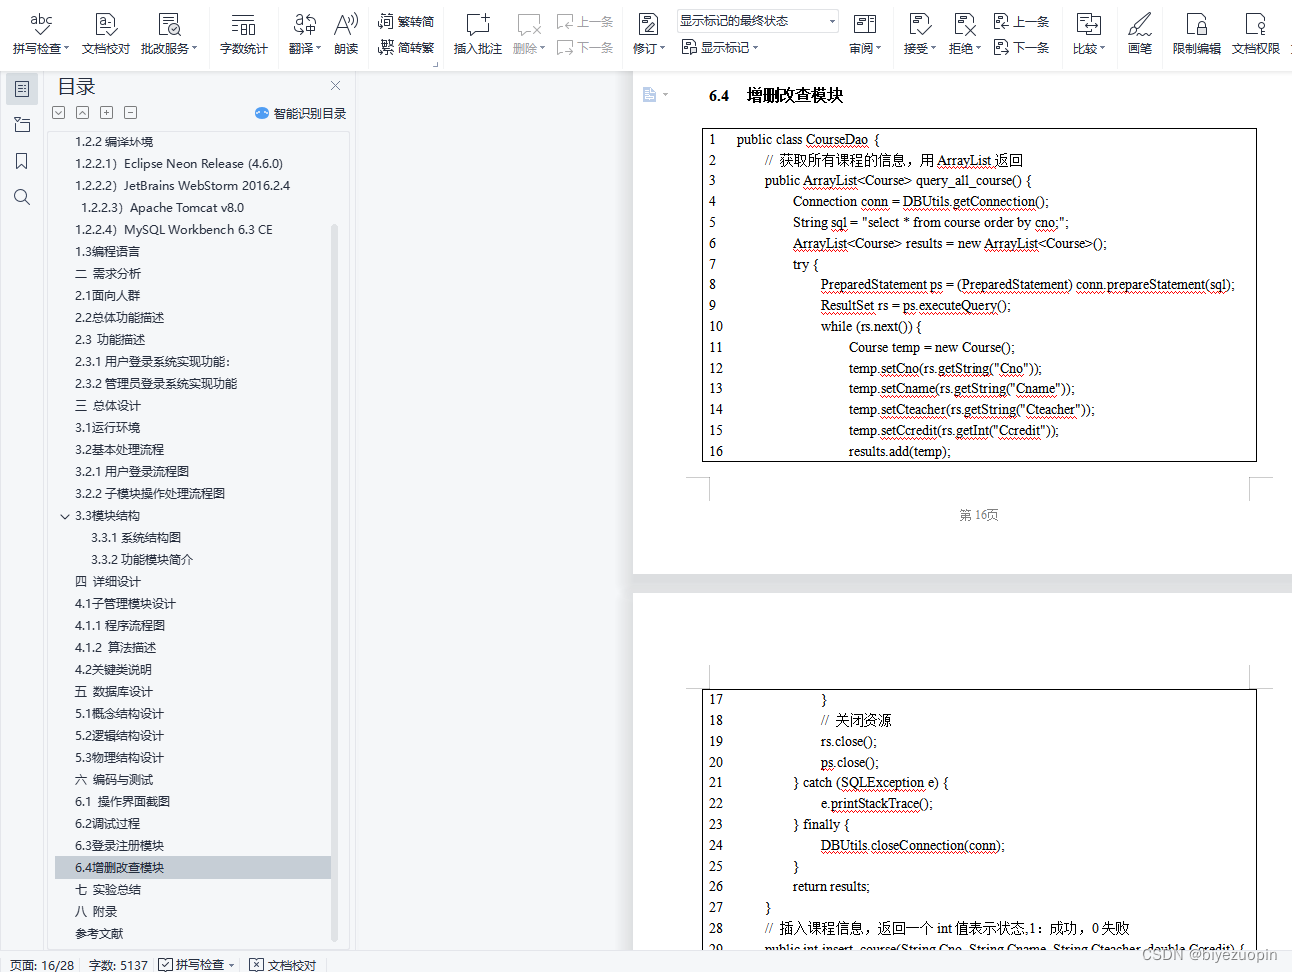
Task: Select outline item 5.3物理结构设计
Action: 119,757
